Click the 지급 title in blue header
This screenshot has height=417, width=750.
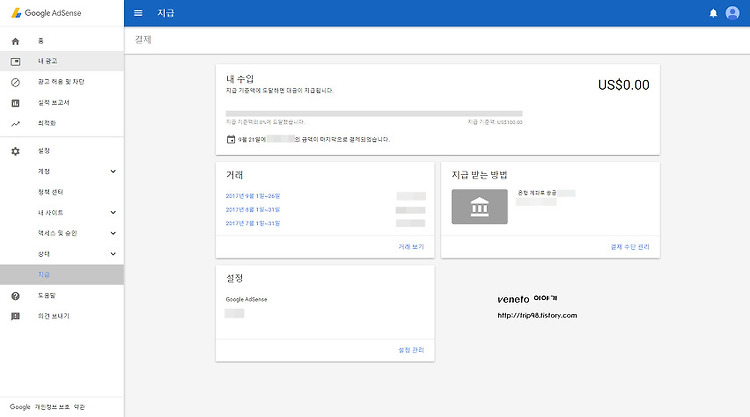pos(165,13)
